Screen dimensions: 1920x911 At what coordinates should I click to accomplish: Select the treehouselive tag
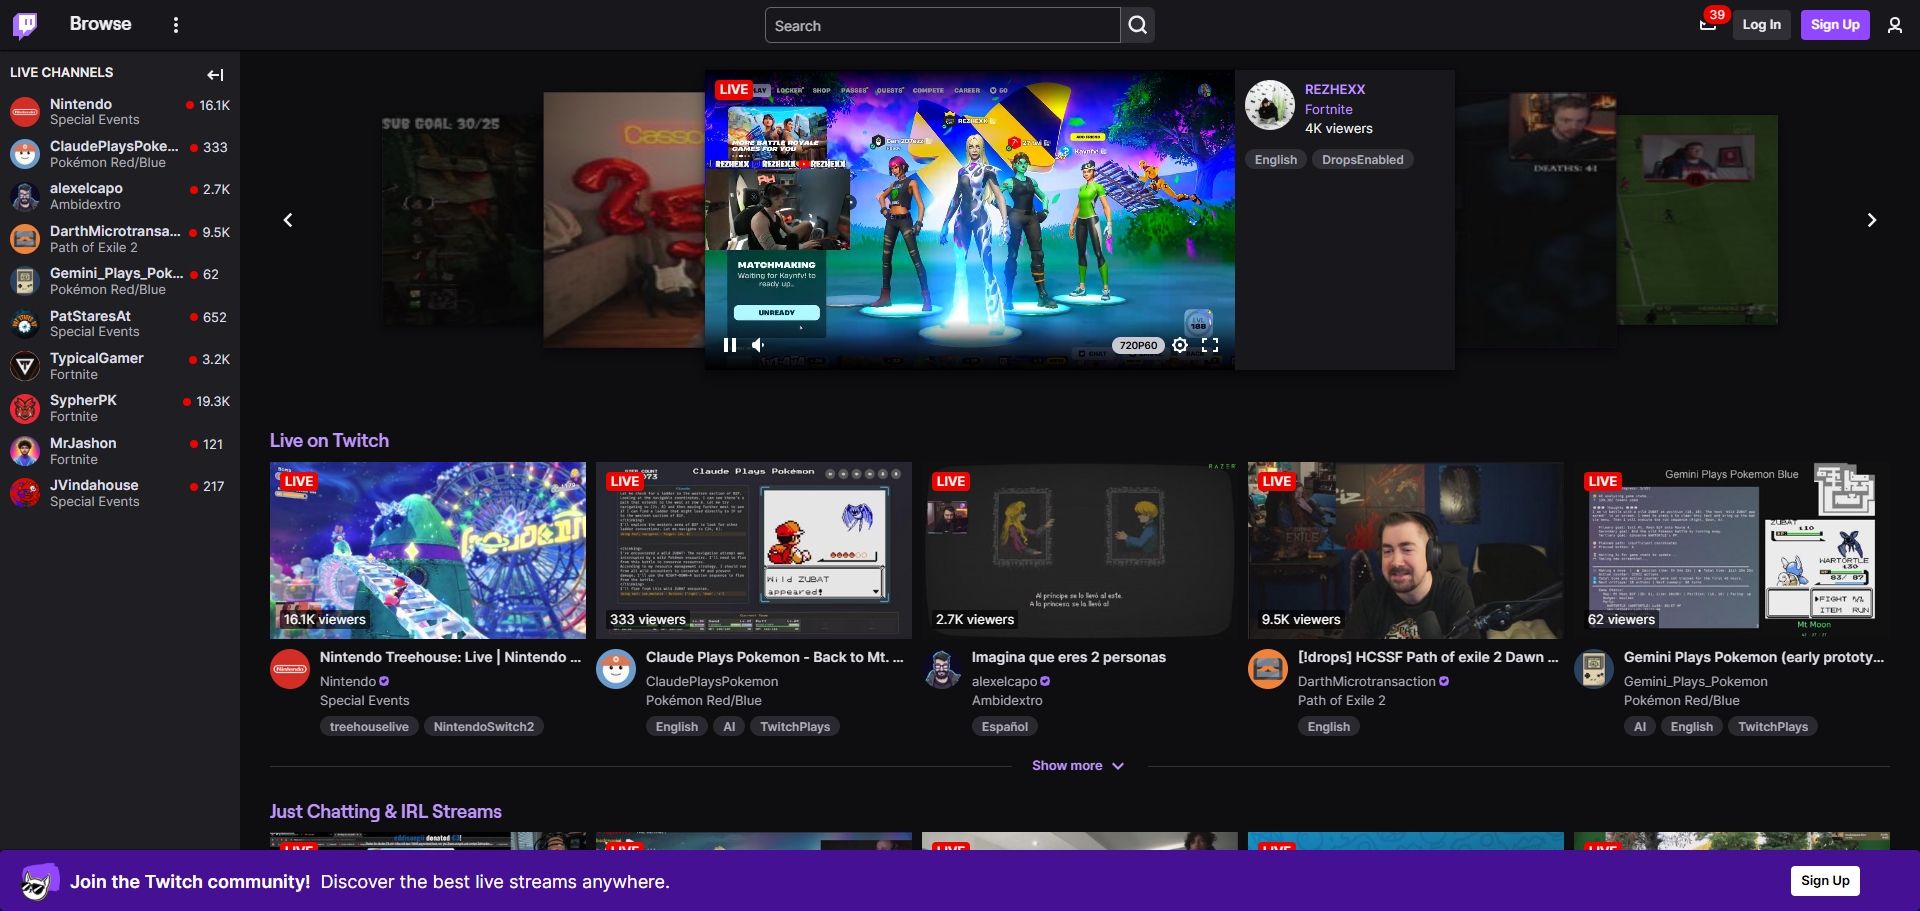(369, 727)
